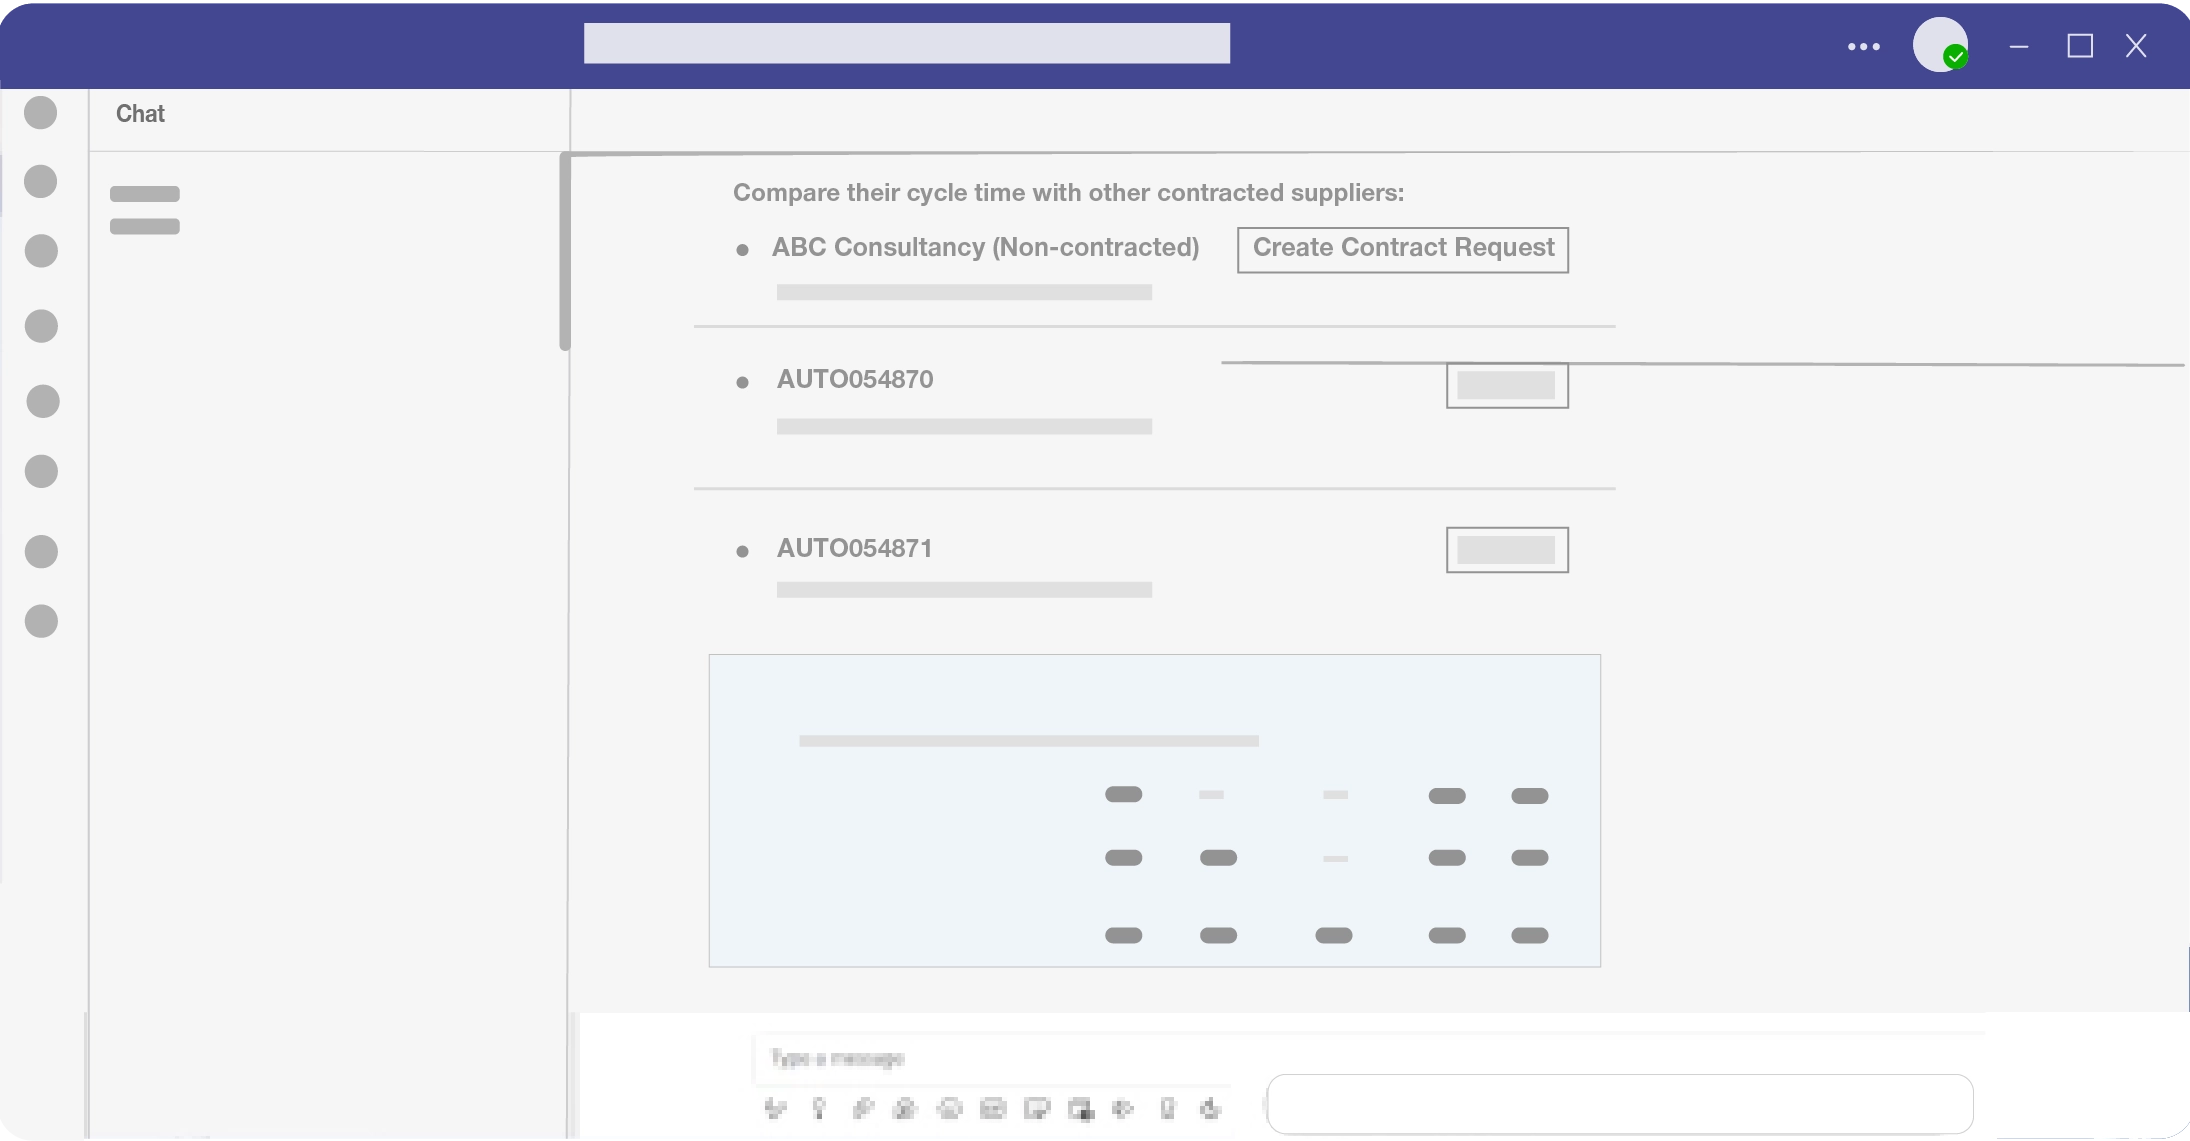Open the emoji smiley picker icon
Screen dimensions: 2190x1141
click(949, 1108)
